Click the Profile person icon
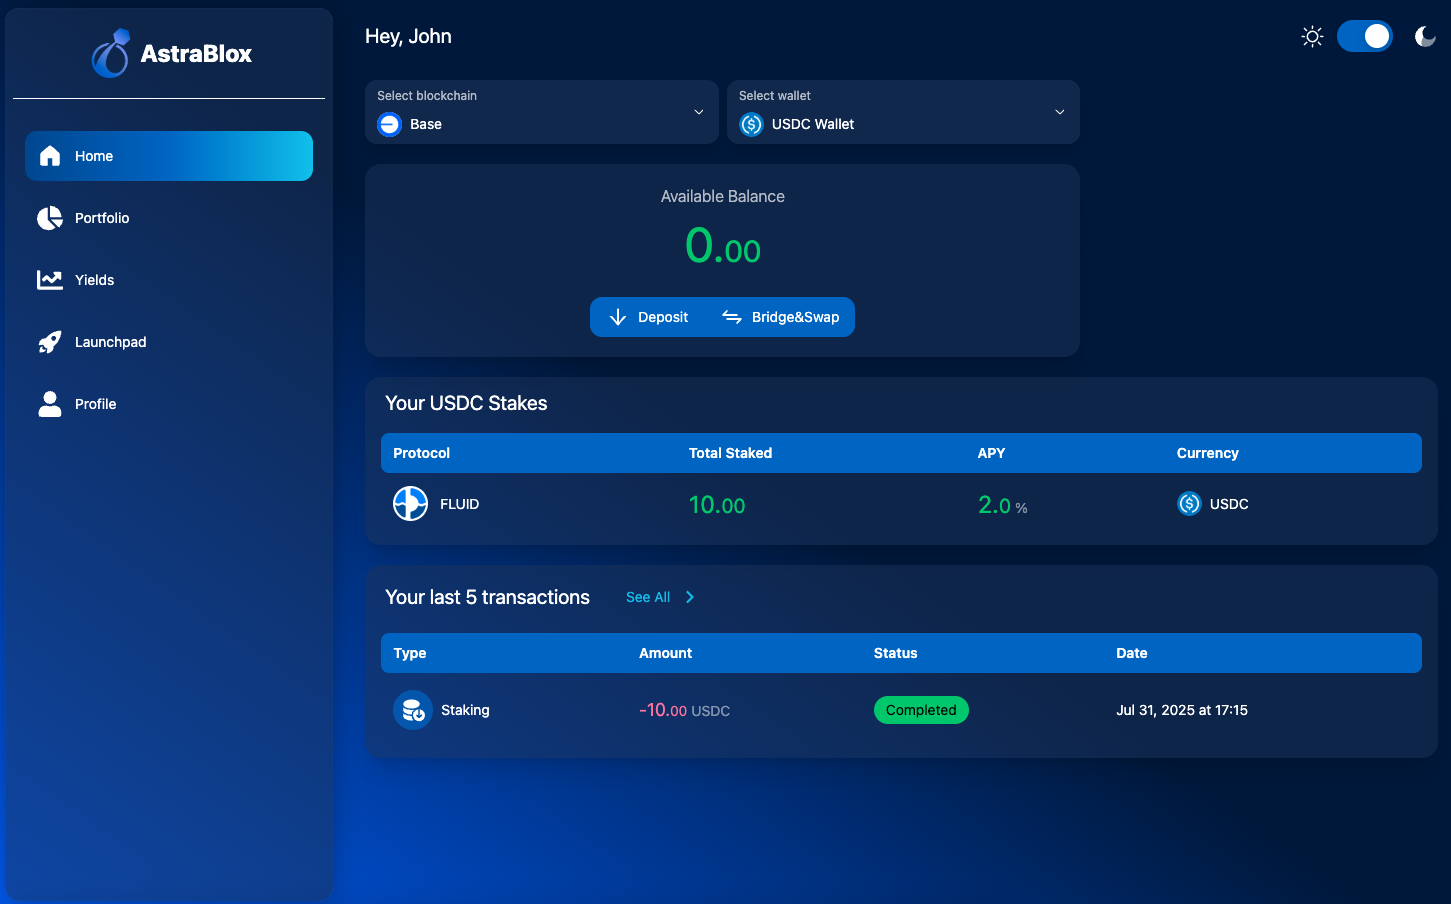Screen dimensions: 1451x904 pos(49,403)
